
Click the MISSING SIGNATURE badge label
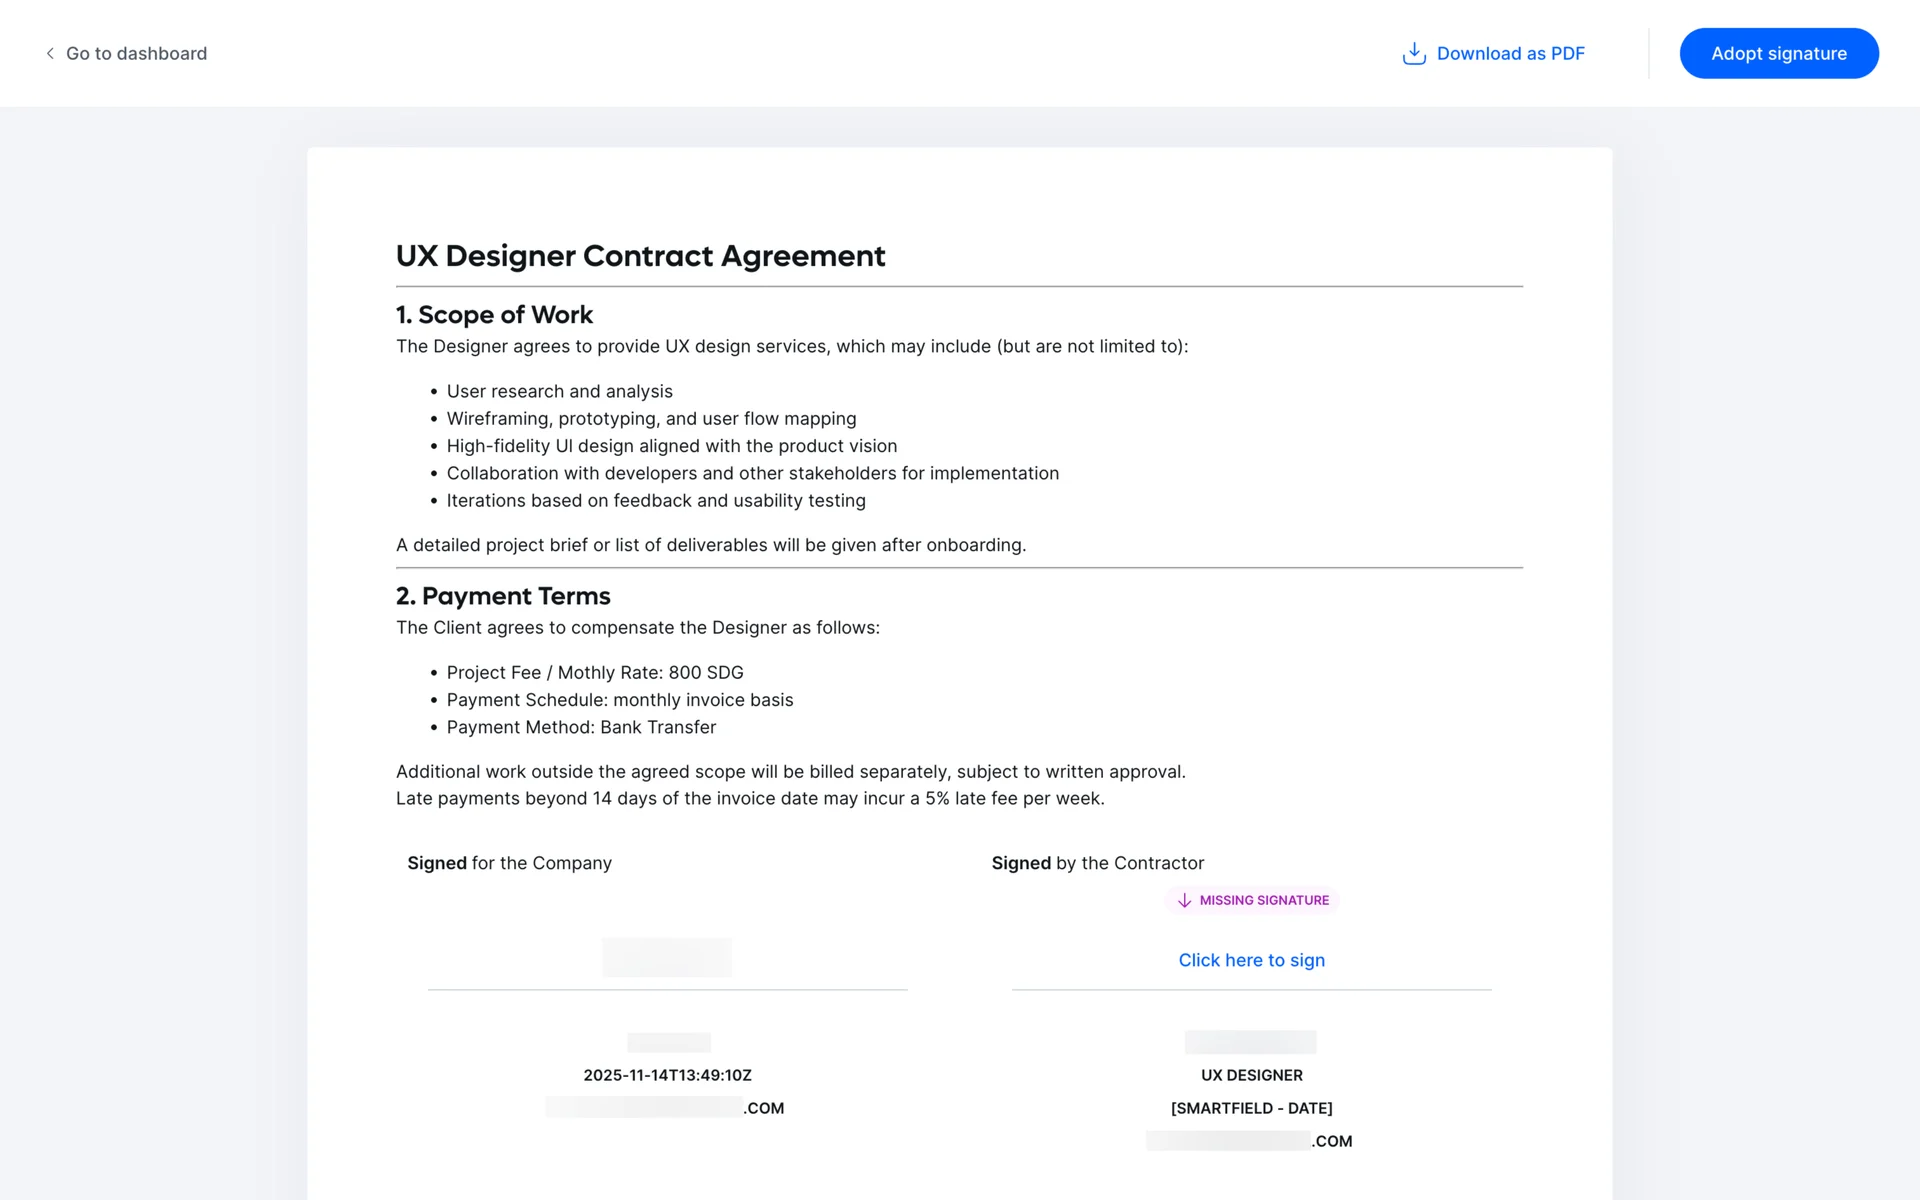pyautogui.click(x=1264, y=900)
